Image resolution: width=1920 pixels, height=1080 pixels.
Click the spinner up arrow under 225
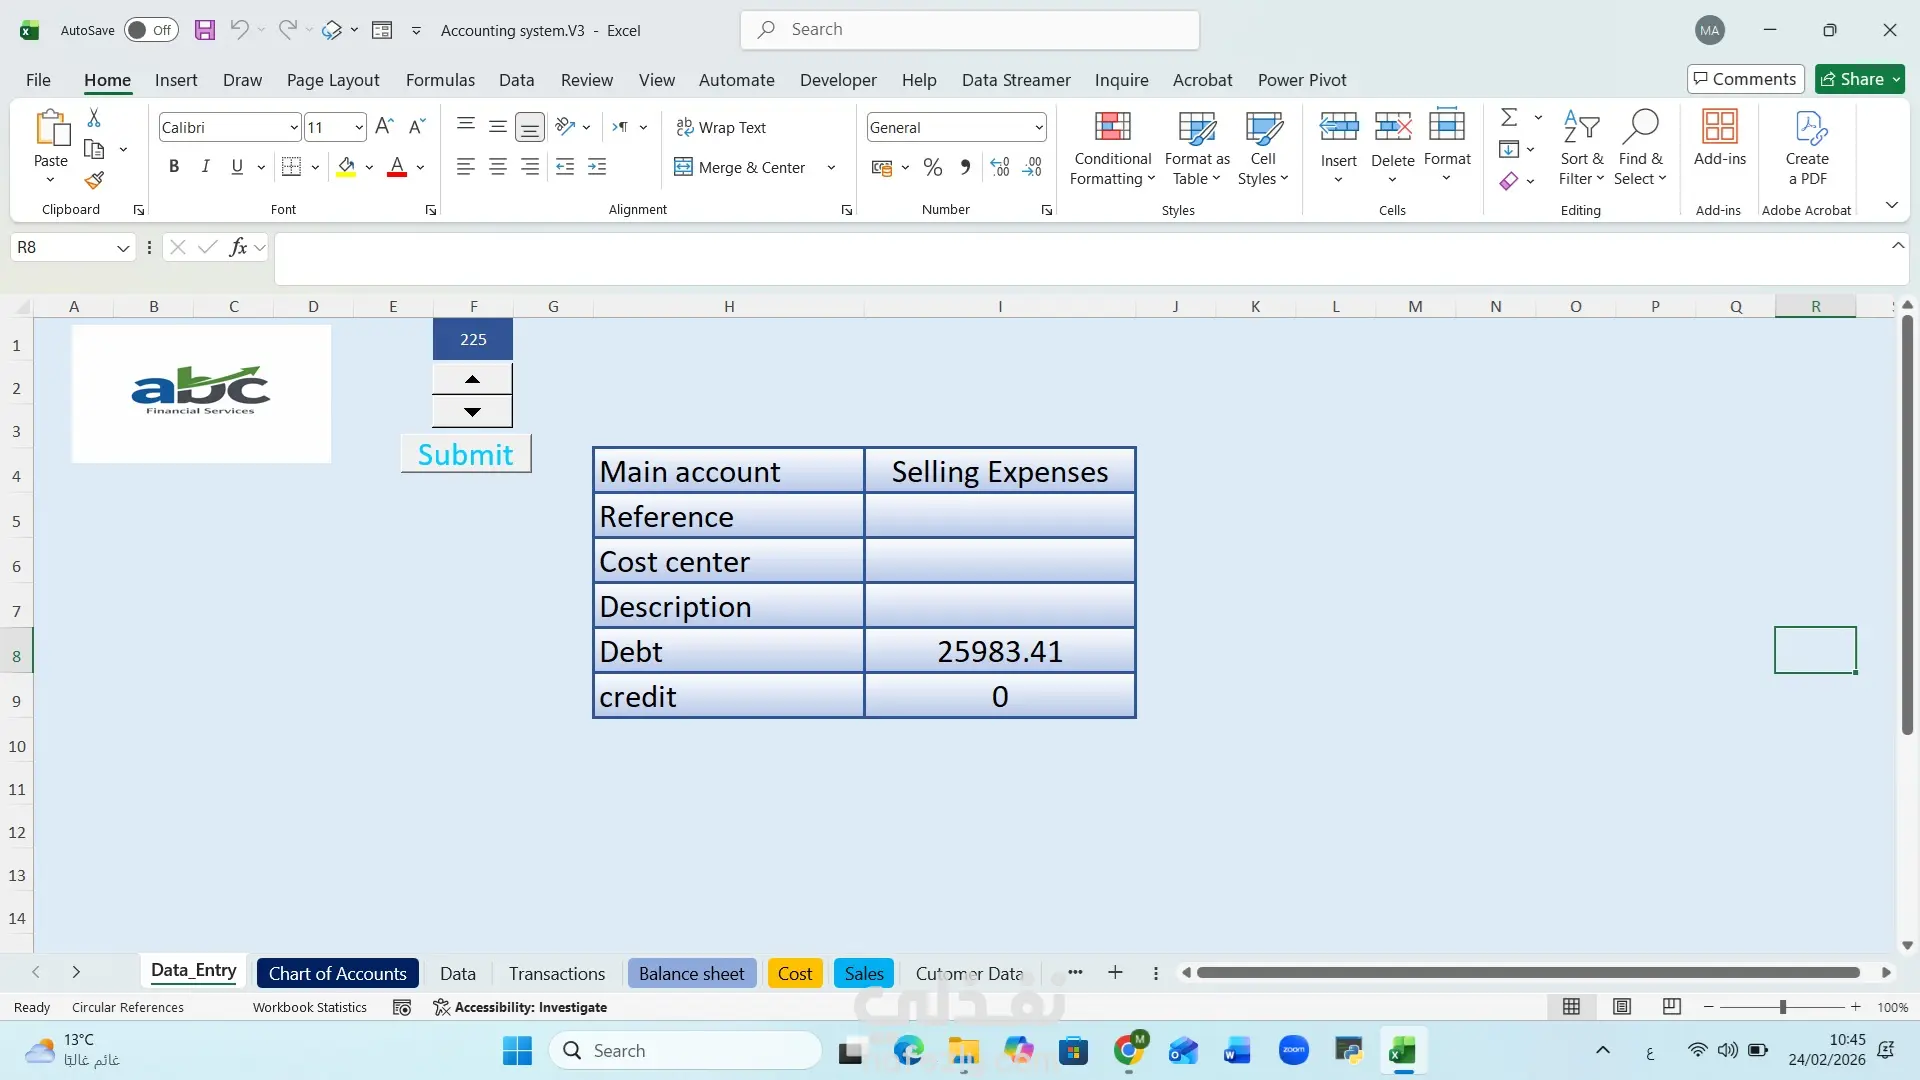(x=472, y=379)
